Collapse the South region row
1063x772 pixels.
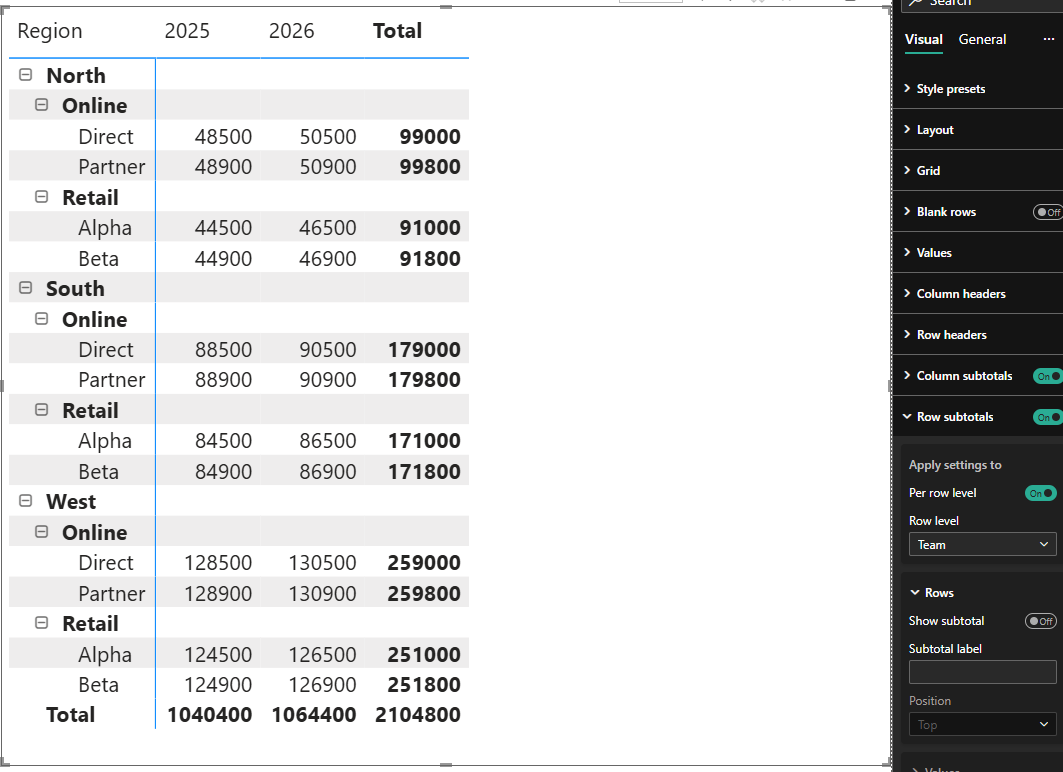pos(26,288)
